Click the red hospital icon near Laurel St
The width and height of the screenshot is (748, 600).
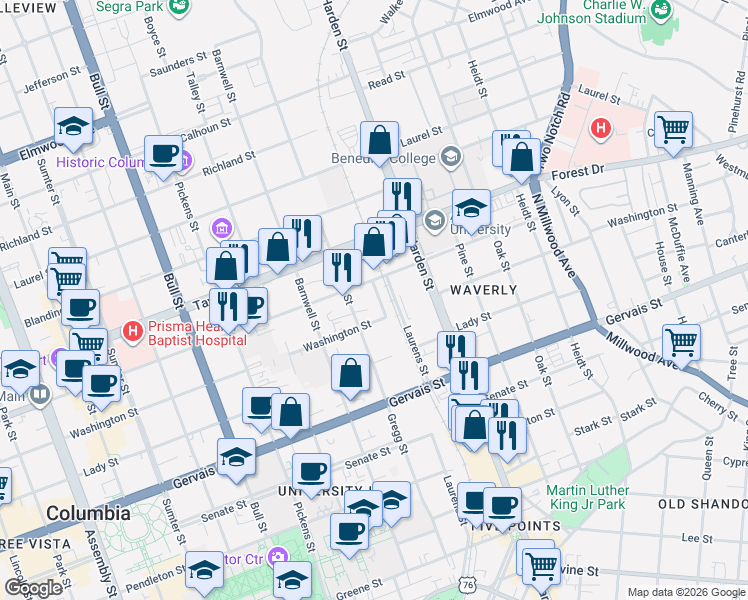point(601,128)
